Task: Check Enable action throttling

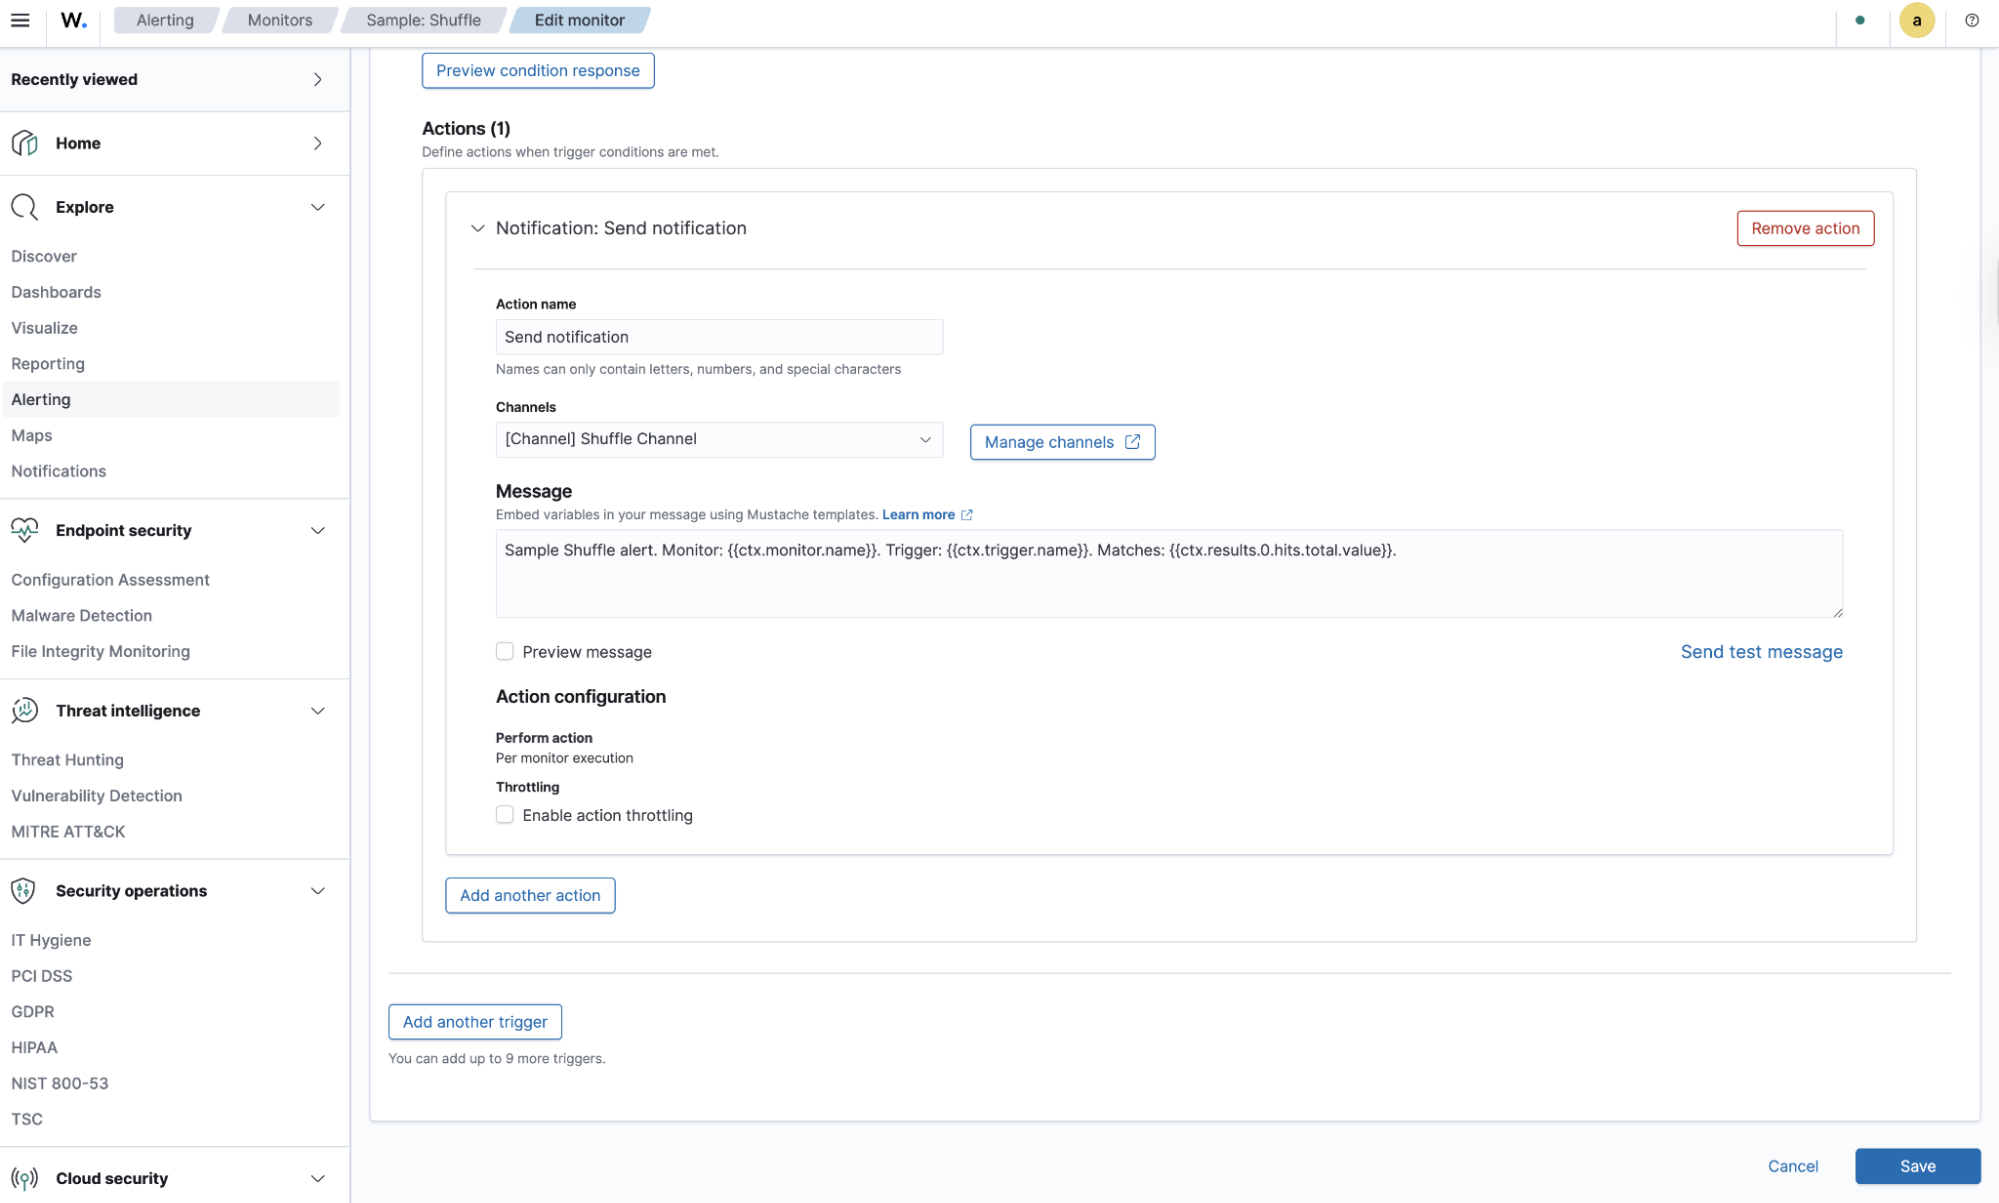Action: 505,814
